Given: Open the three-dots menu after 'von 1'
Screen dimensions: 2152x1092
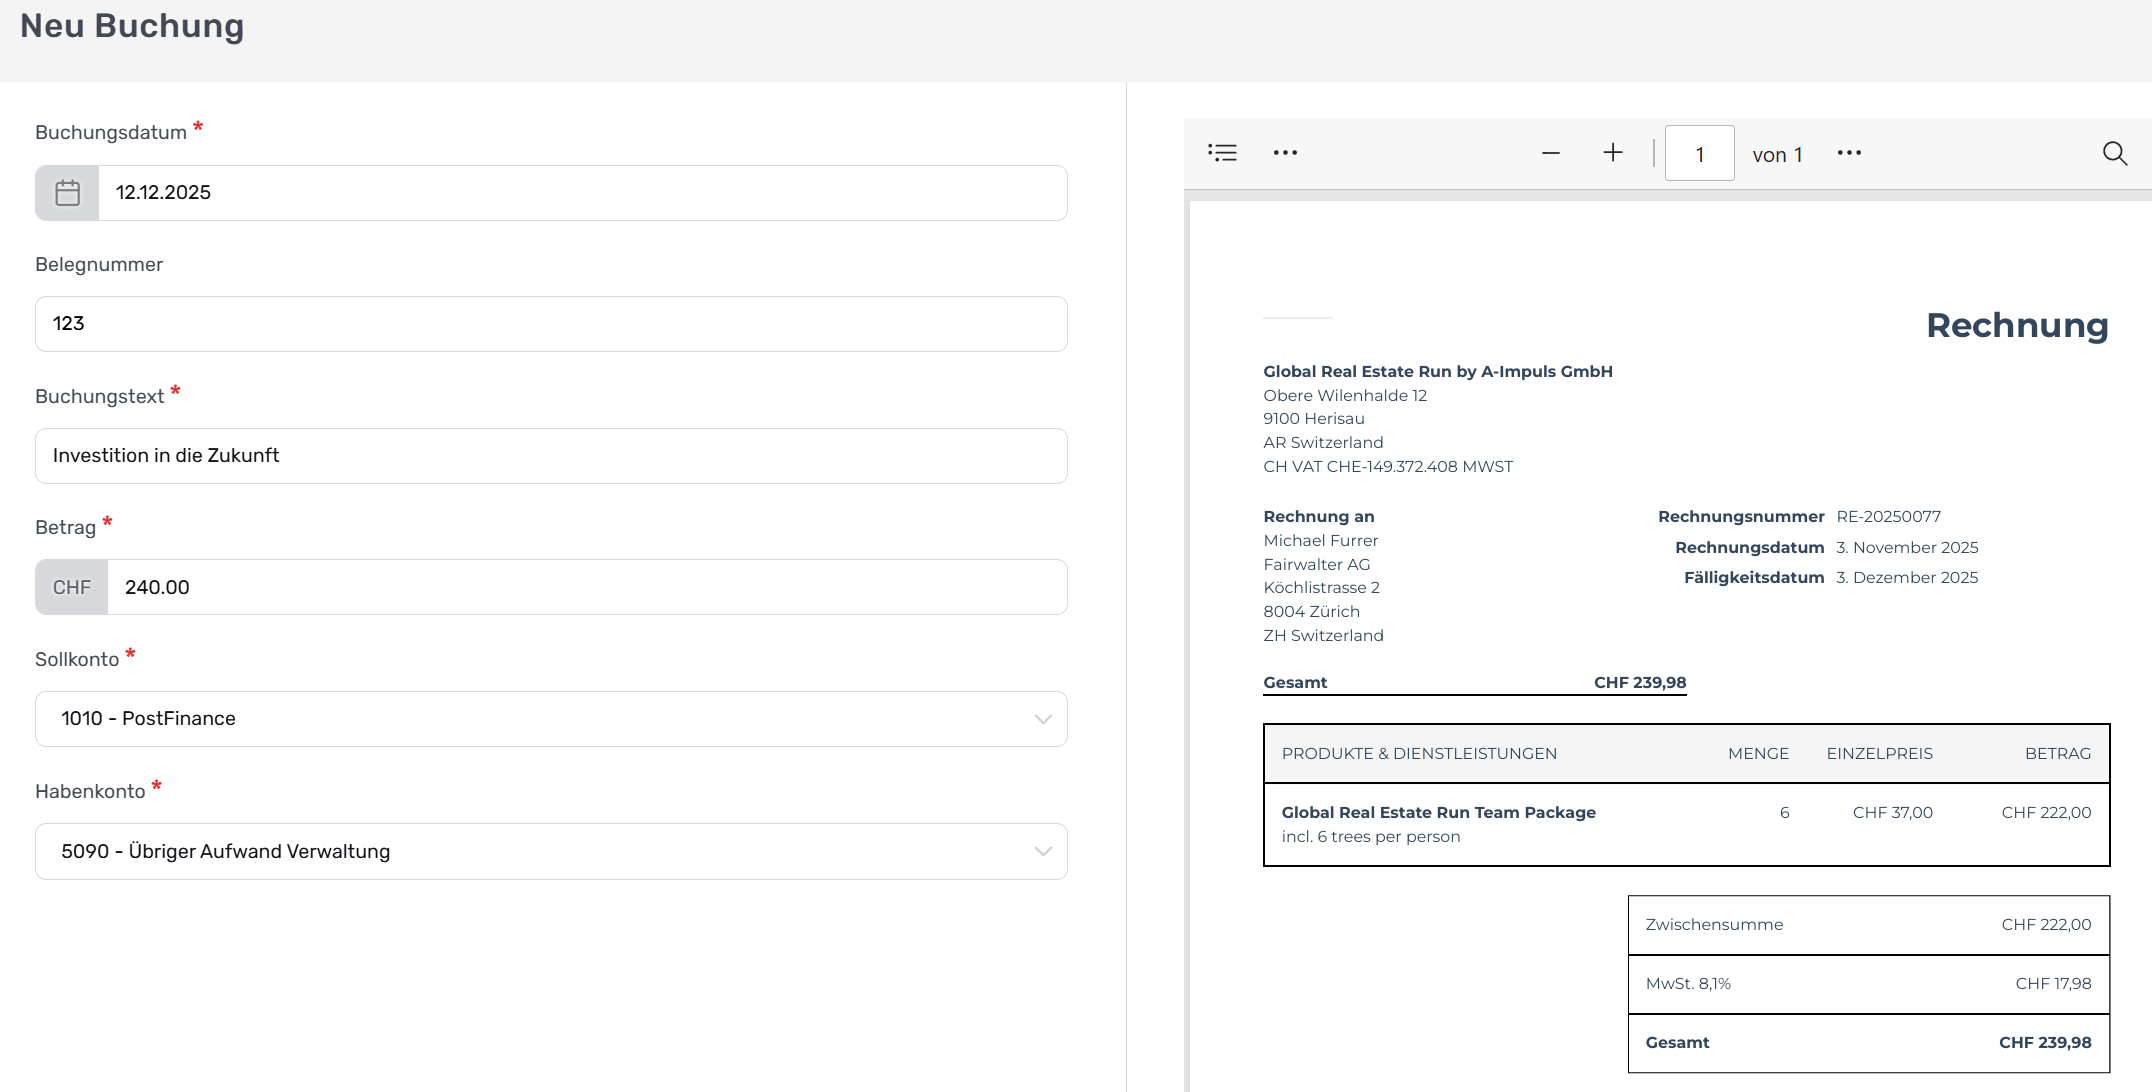Looking at the screenshot, I should [x=1849, y=153].
